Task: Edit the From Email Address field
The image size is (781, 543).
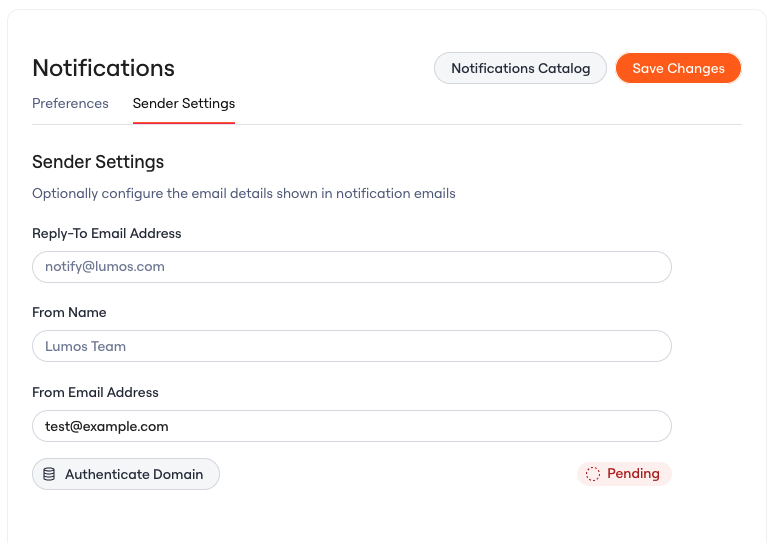Action: [x=352, y=426]
